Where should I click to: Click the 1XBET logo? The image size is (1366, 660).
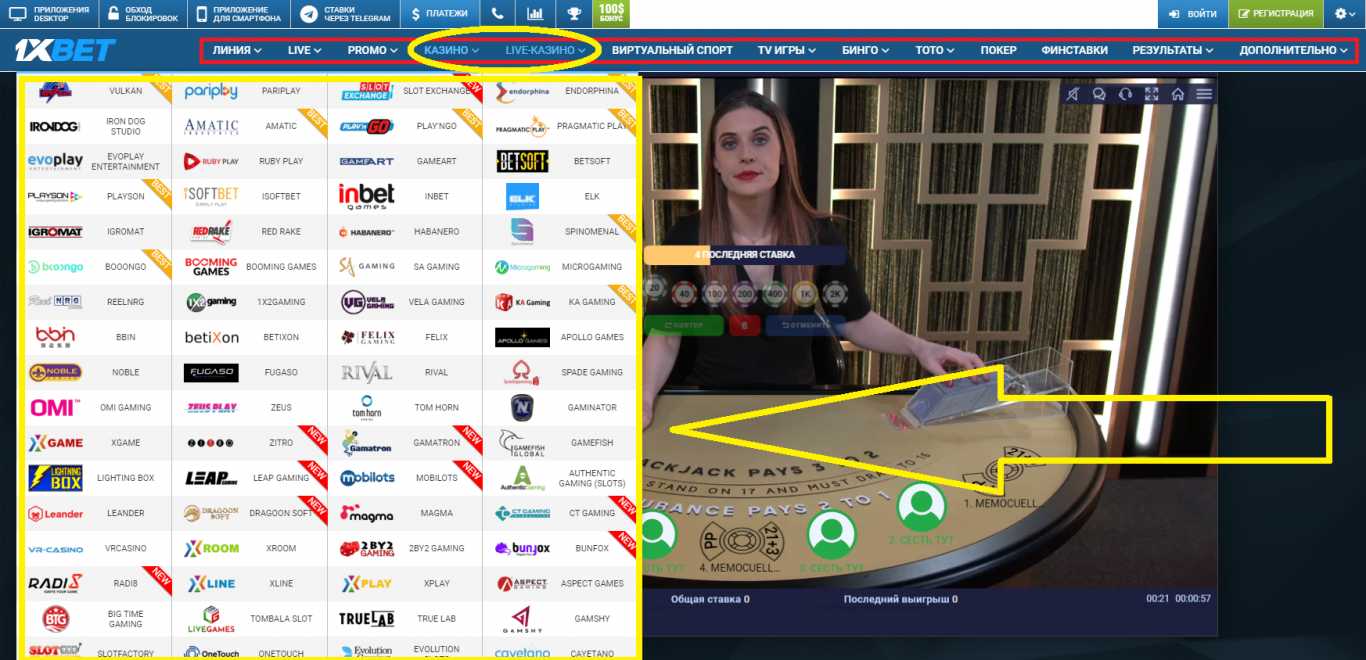(x=65, y=50)
